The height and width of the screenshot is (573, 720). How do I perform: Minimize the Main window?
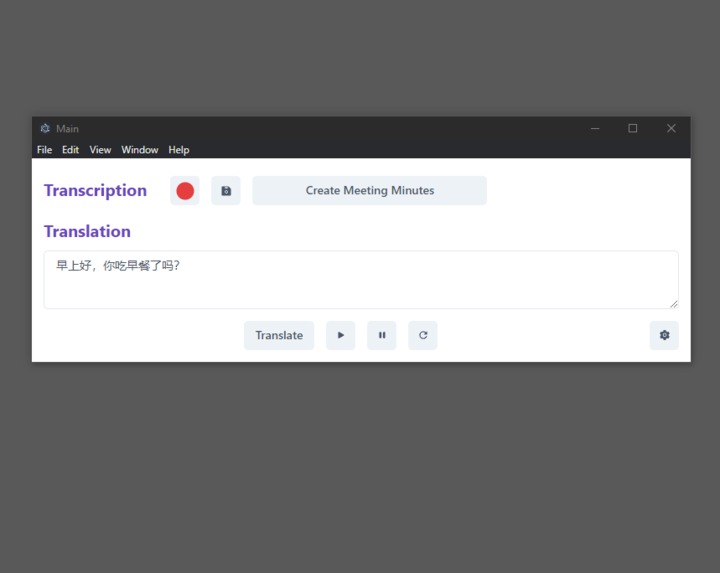pyautogui.click(x=595, y=129)
